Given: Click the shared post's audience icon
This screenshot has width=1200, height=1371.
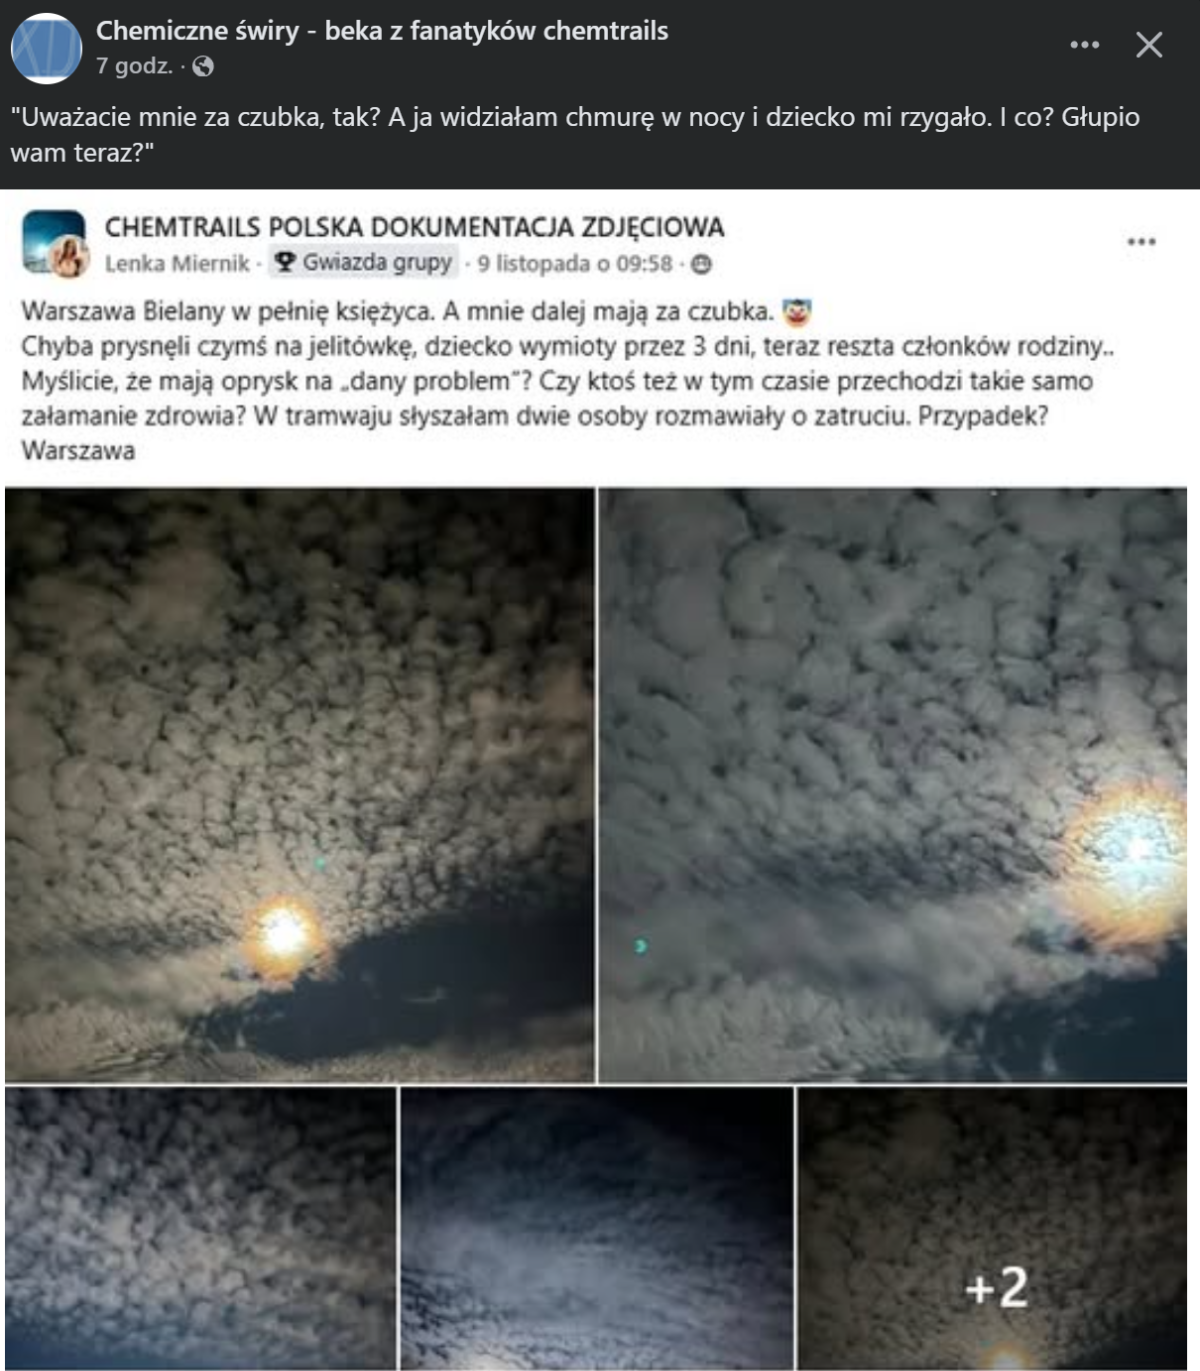Looking at the screenshot, I should 702,264.
